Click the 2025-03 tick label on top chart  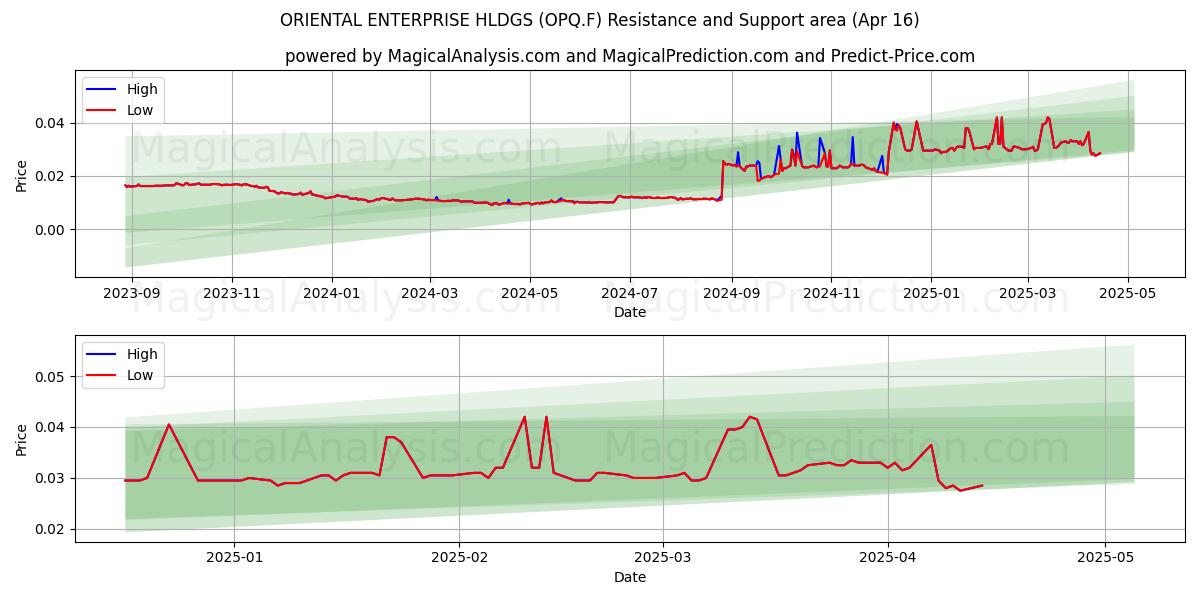(x=1028, y=294)
